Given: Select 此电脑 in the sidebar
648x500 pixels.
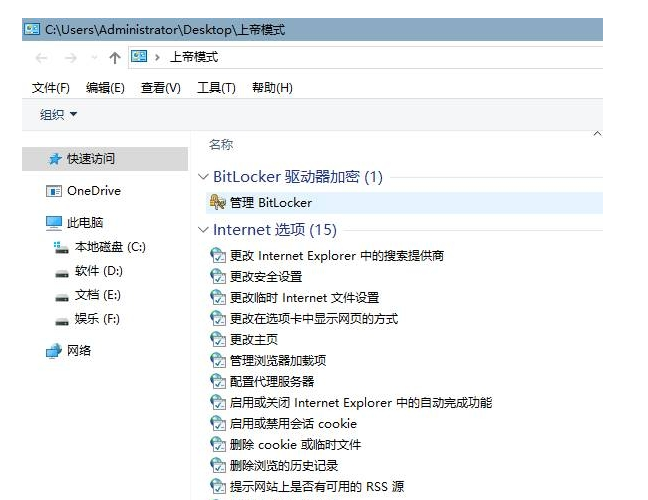Looking at the screenshot, I should coord(85,223).
